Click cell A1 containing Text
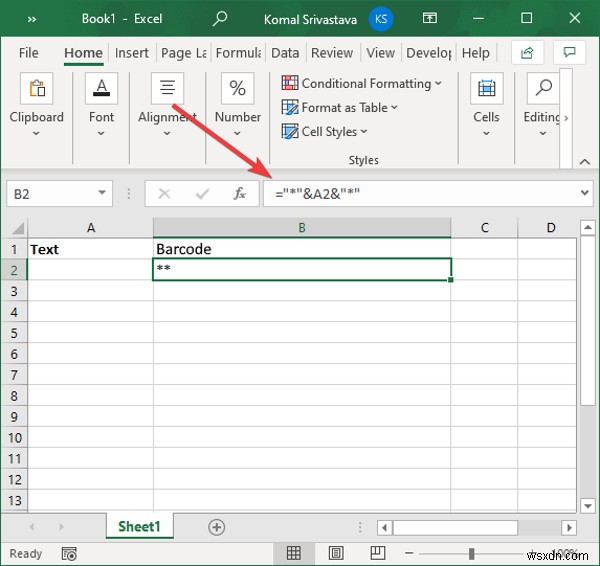This screenshot has width=600, height=566. (90, 249)
